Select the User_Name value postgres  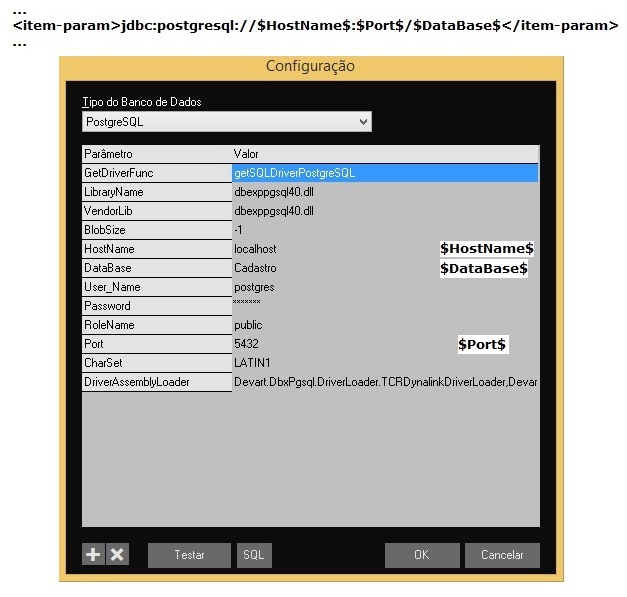tap(254, 287)
